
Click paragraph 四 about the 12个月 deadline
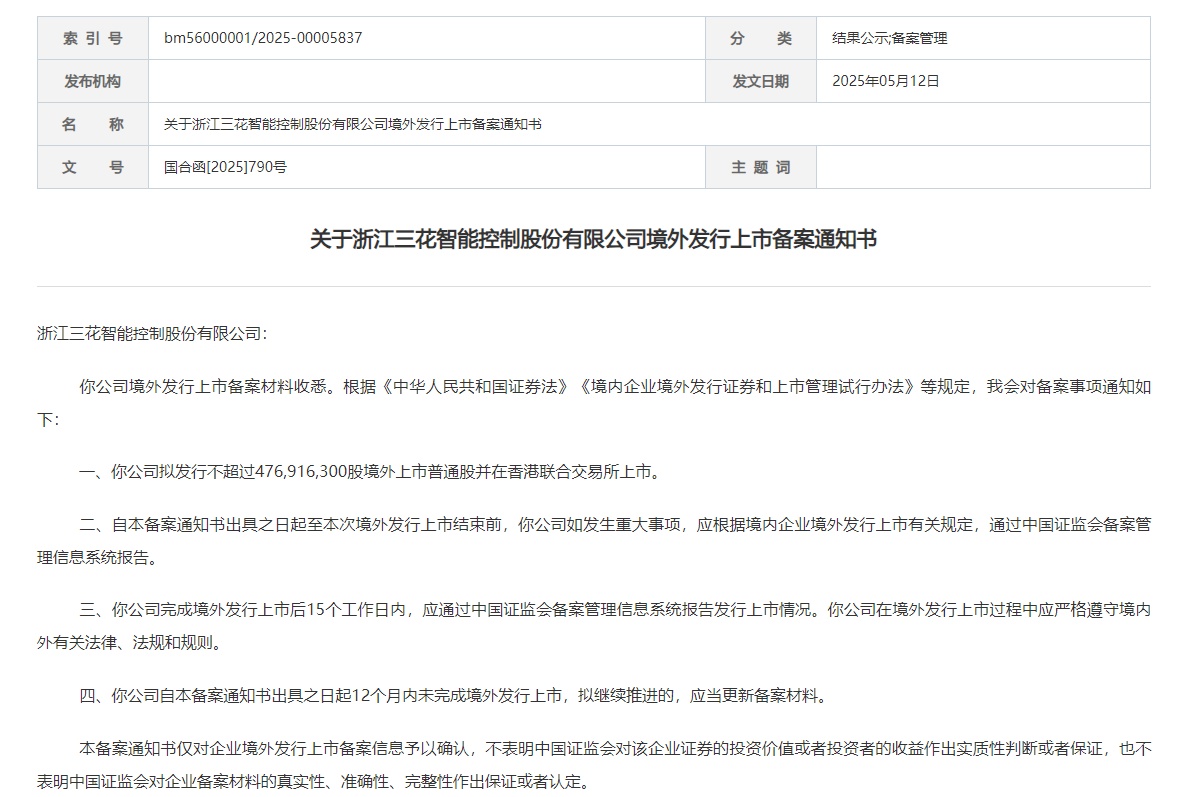(454, 696)
